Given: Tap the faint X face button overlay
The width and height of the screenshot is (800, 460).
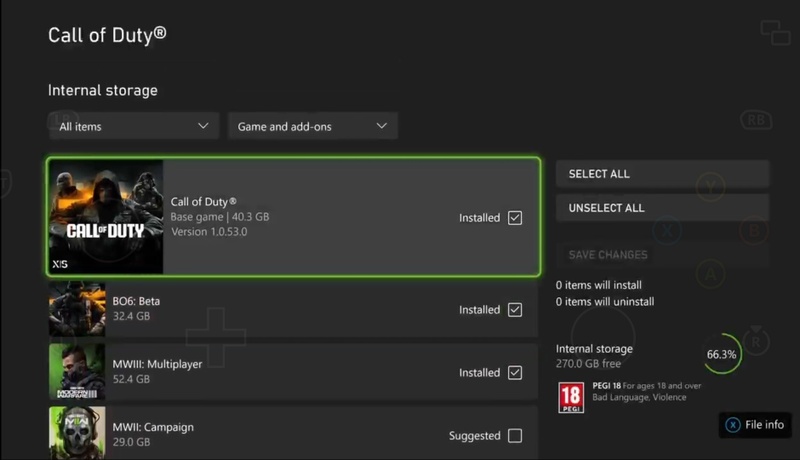Looking at the screenshot, I should tap(667, 231).
